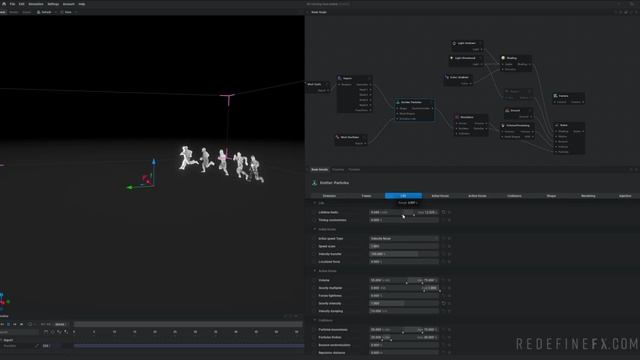The image size is (640, 360).
Task: Click the blue Z-axis arrow of transform gizmo
Action: (154, 162)
